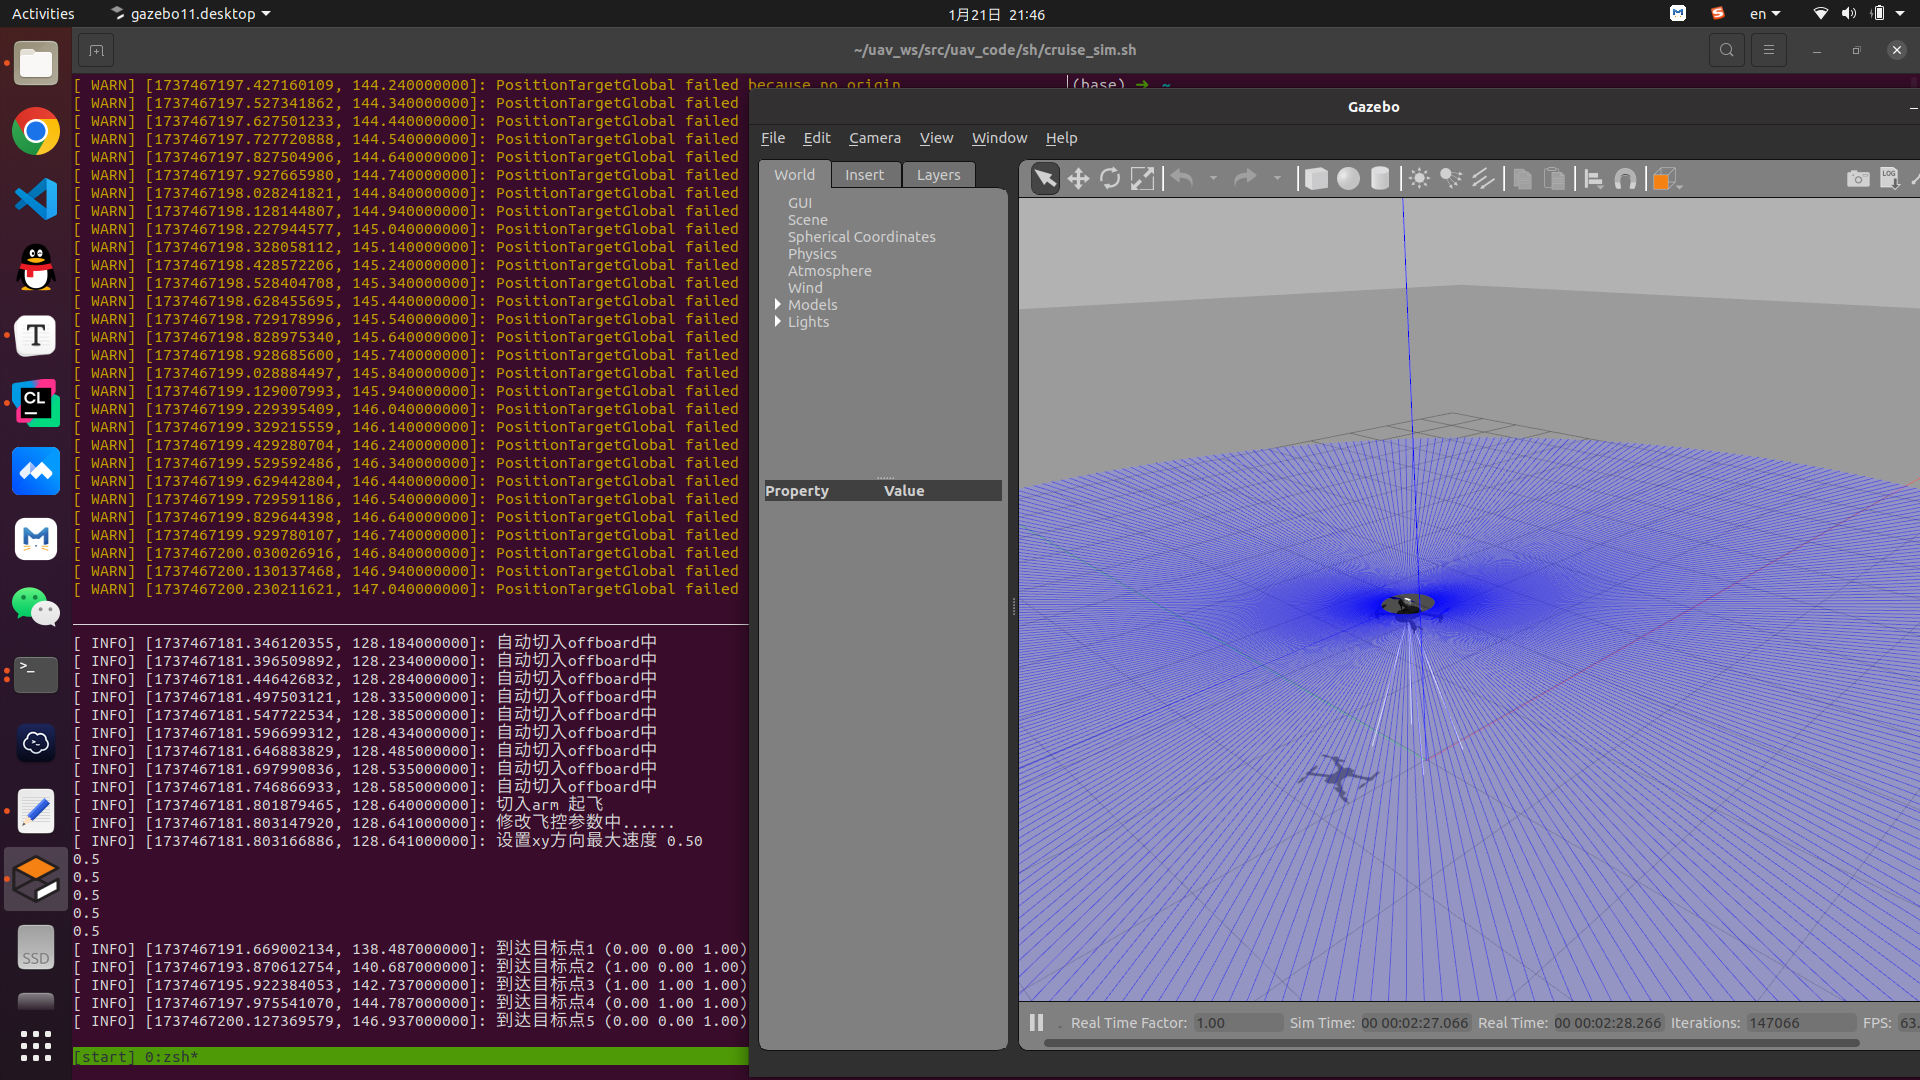Show applications grid in dock
The image size is (1920, 1080).
36,1046
